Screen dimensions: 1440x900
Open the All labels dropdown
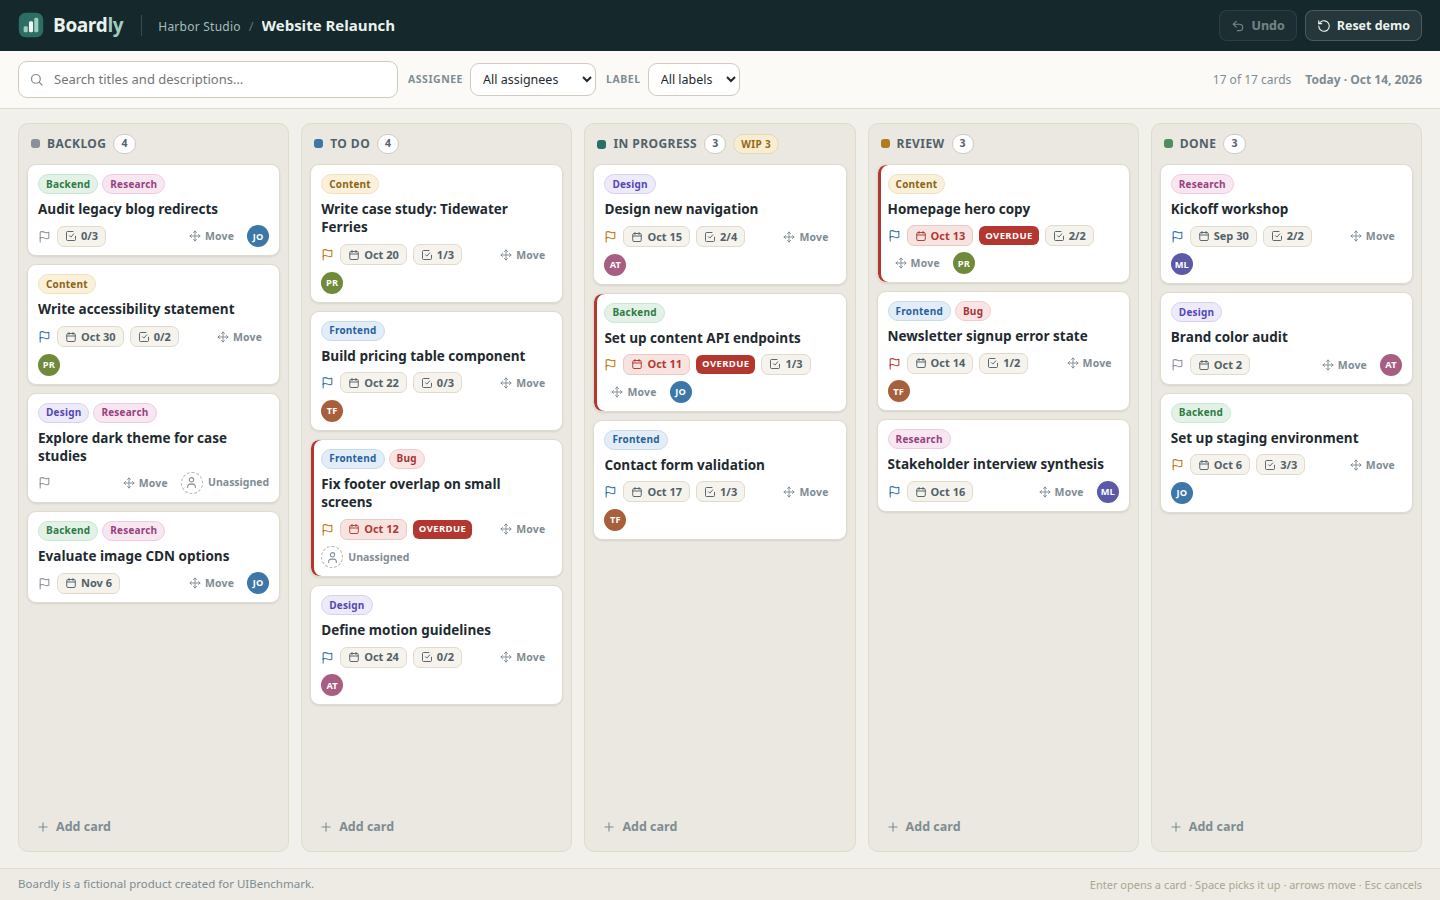(x=694, y=79)
